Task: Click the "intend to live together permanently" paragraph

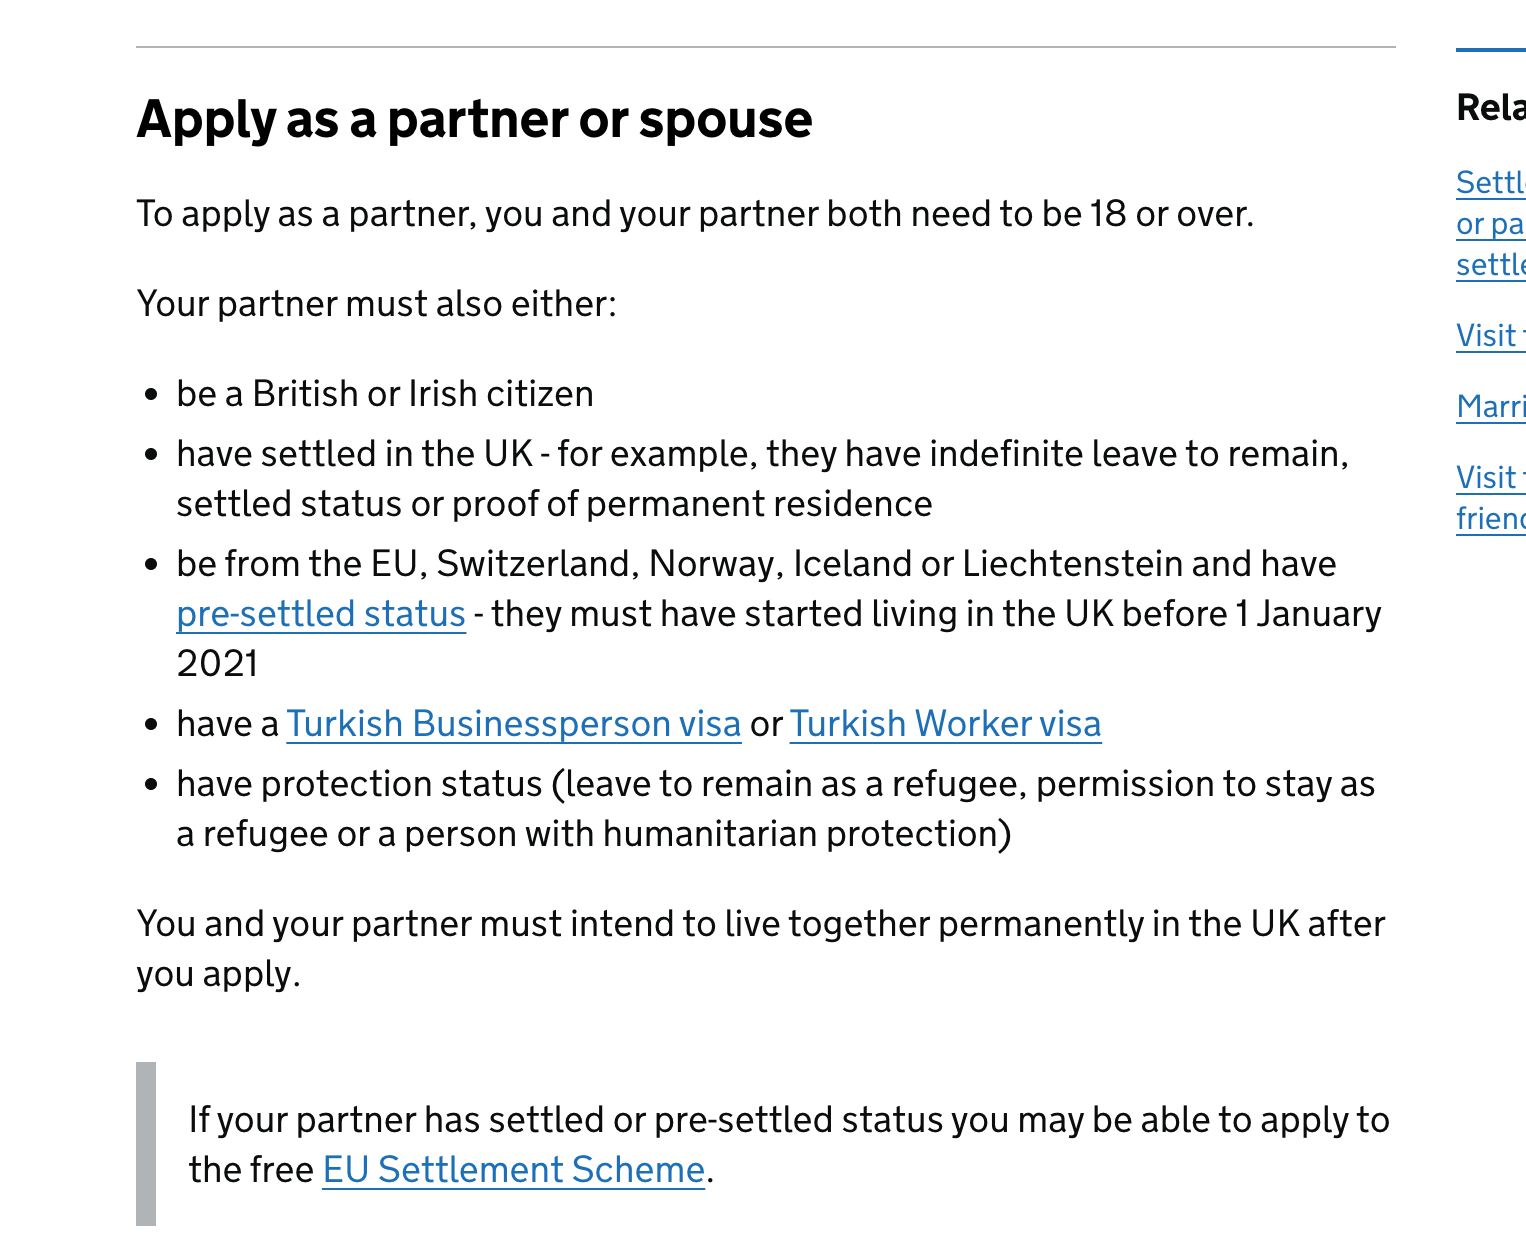Action: (x=760, y=924)
